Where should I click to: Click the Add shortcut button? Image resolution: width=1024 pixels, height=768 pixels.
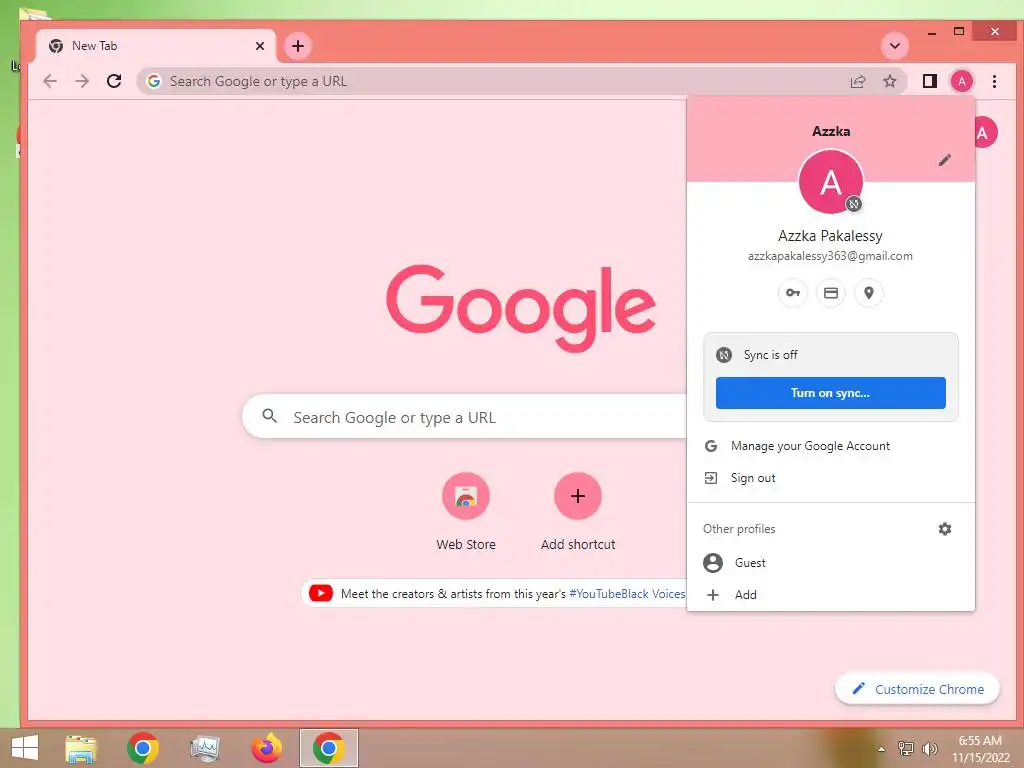coord(578,513)
